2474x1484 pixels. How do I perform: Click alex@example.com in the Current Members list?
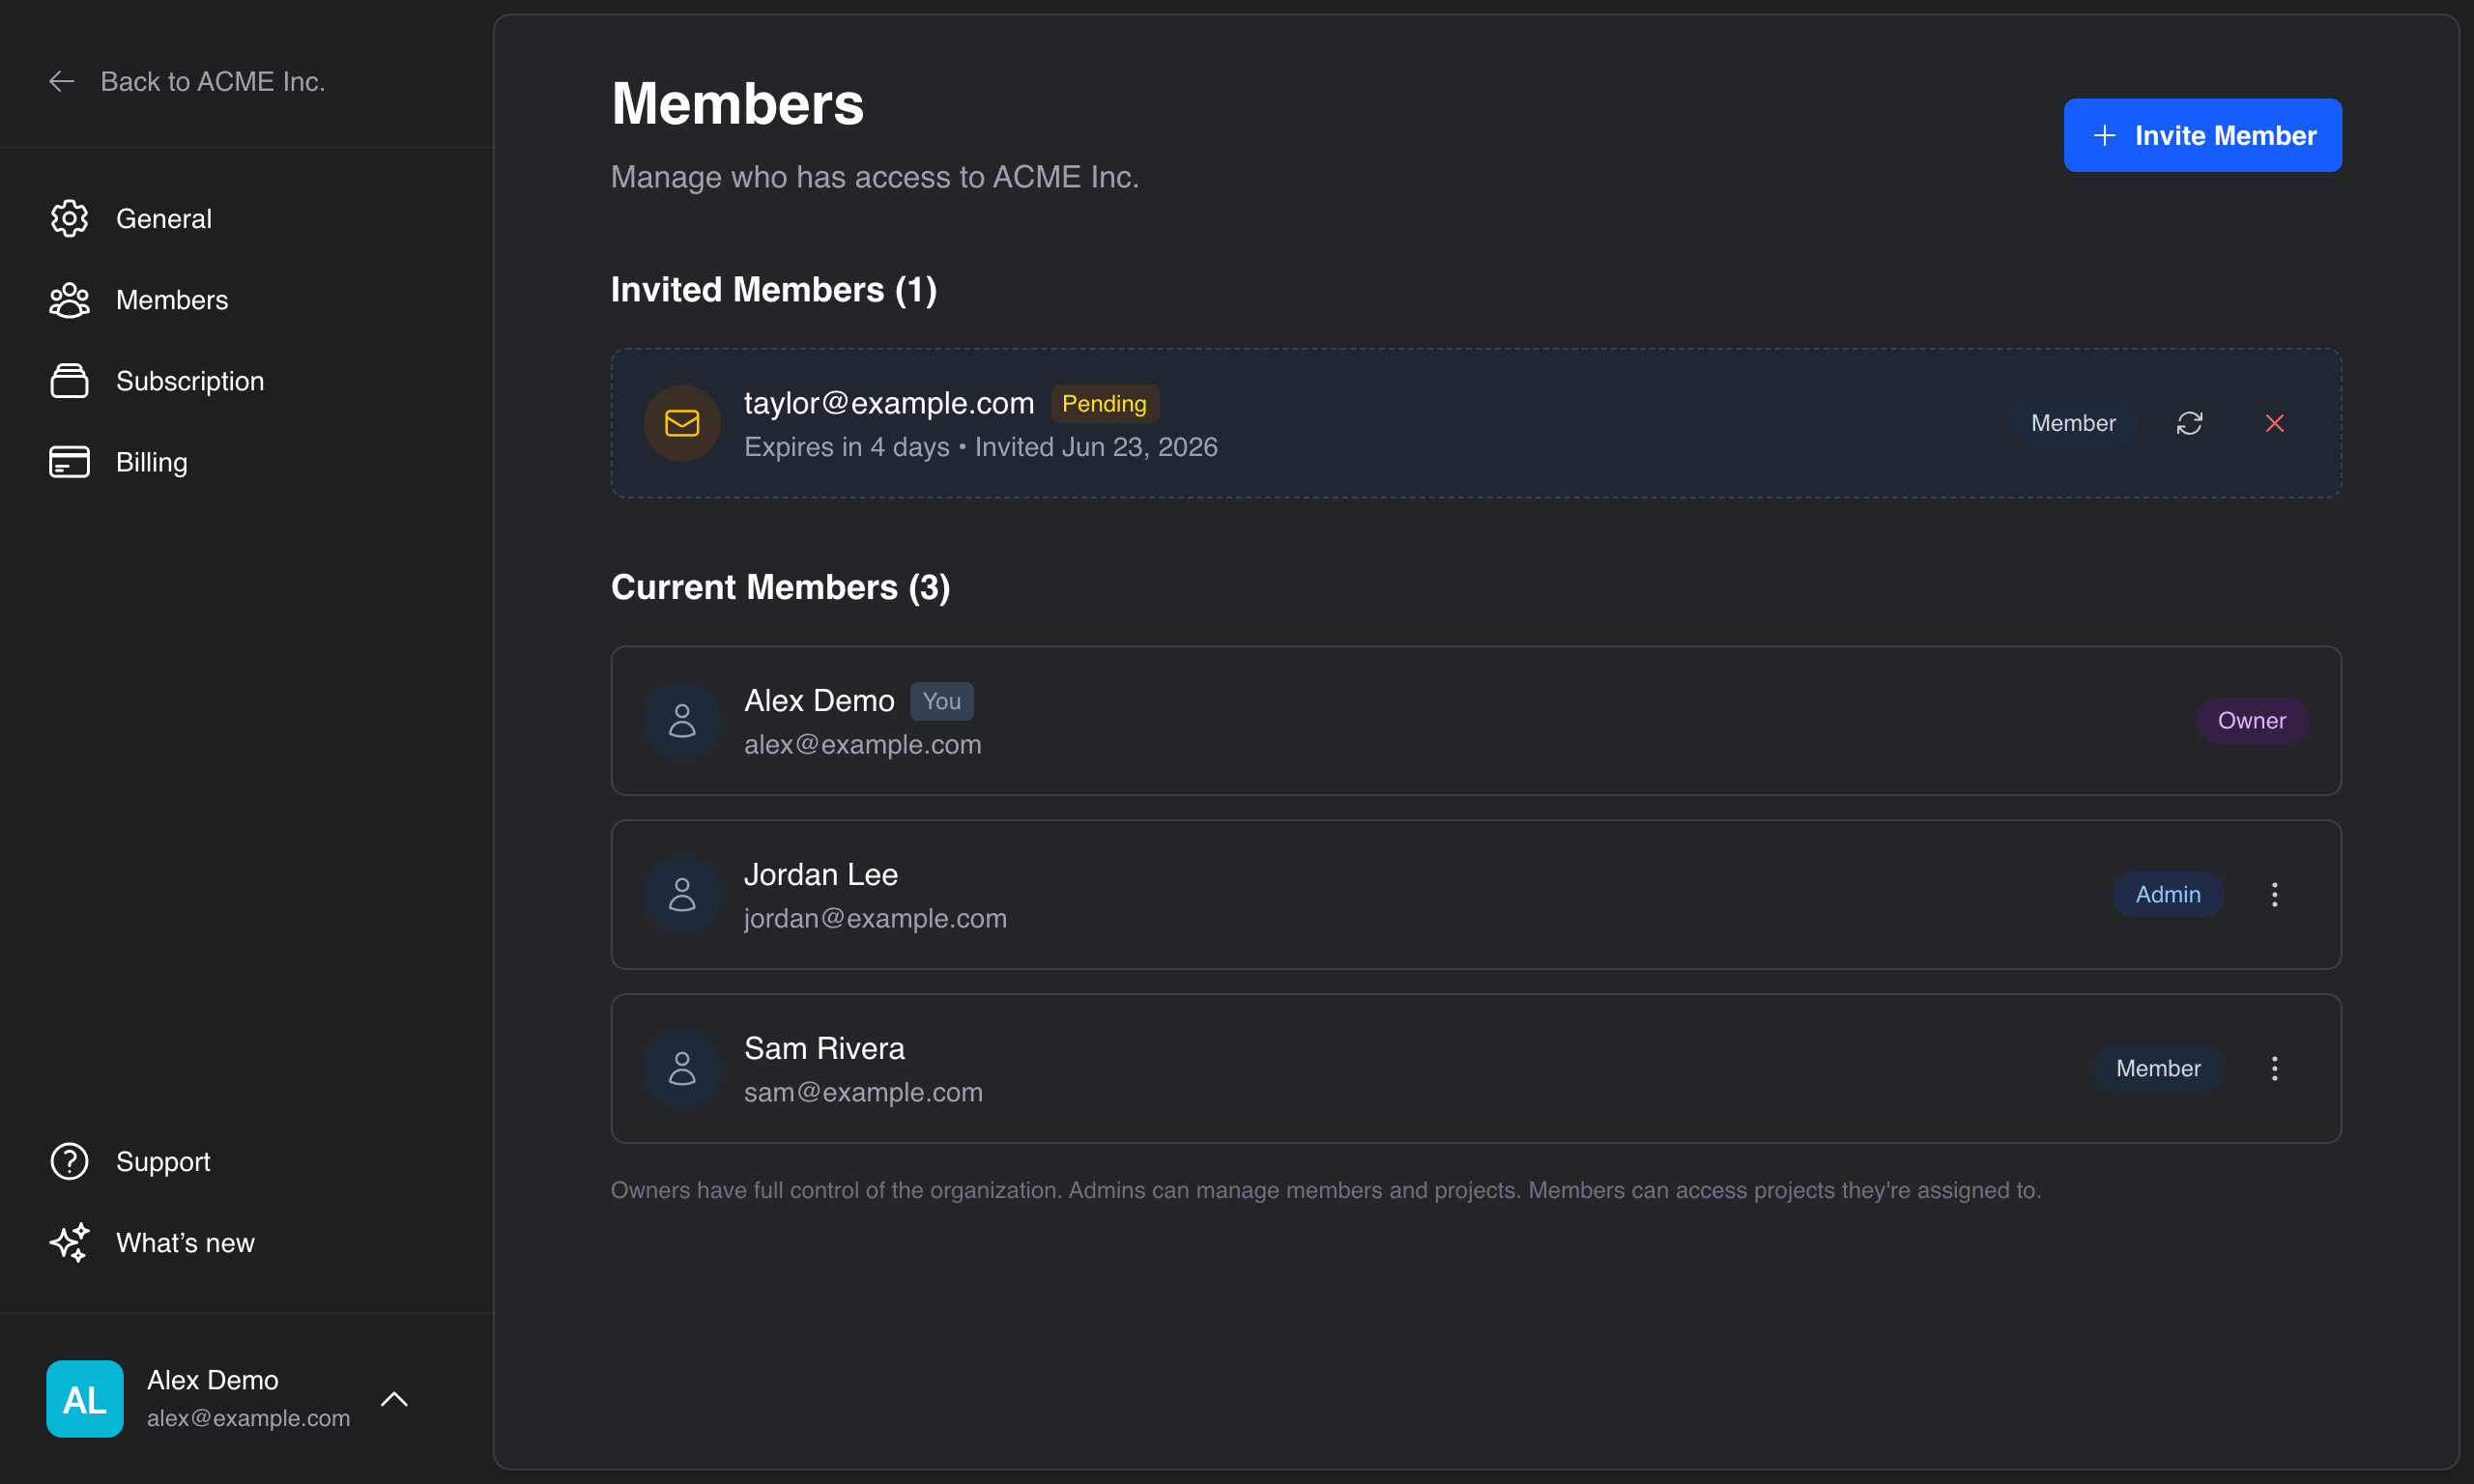click(862, 744)
